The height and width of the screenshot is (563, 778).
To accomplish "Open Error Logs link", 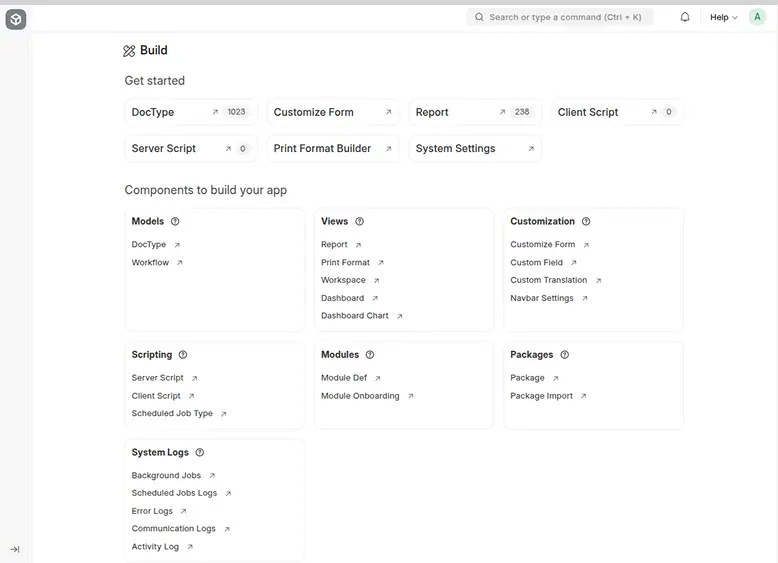I will [x=152, y=511].
